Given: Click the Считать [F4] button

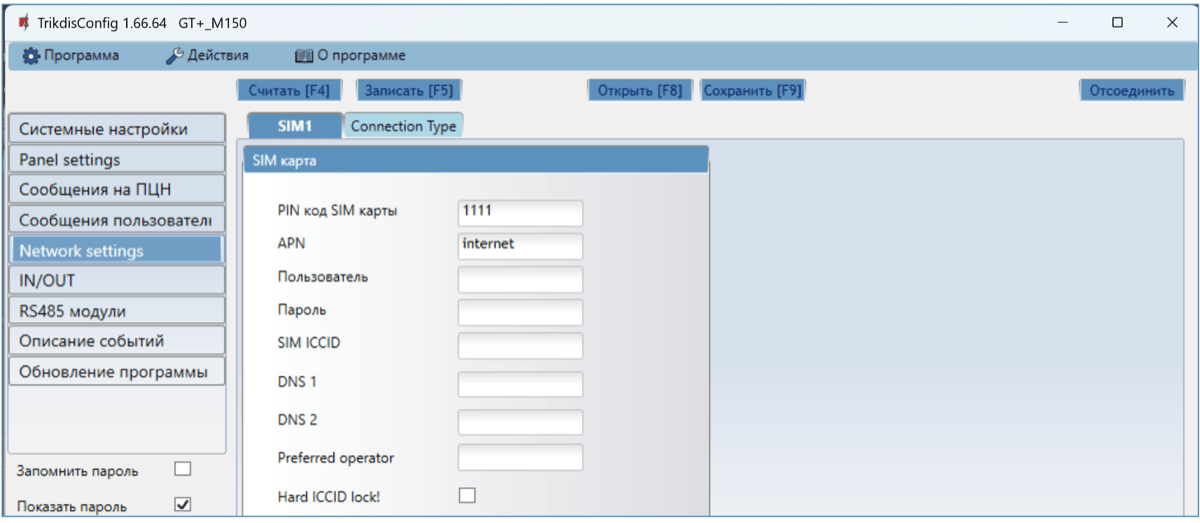Looking at the screenshot, I should pyautogui.click(x=288, y=90).
